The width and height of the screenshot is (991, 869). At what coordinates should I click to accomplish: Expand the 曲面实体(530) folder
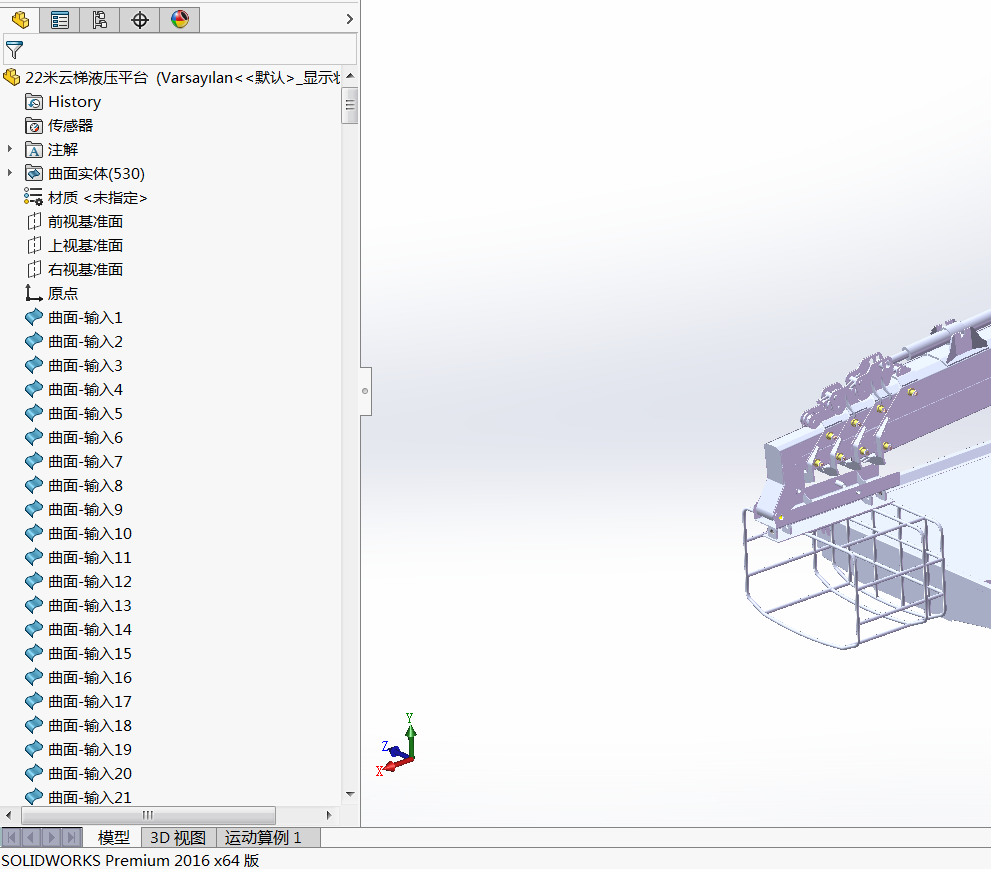pos(10,173)
